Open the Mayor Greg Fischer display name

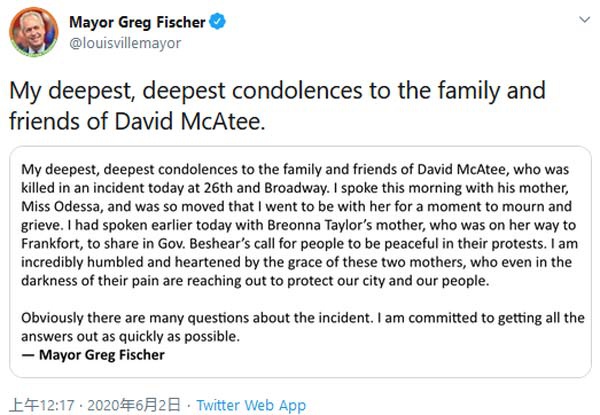click(x=137, y=22)
